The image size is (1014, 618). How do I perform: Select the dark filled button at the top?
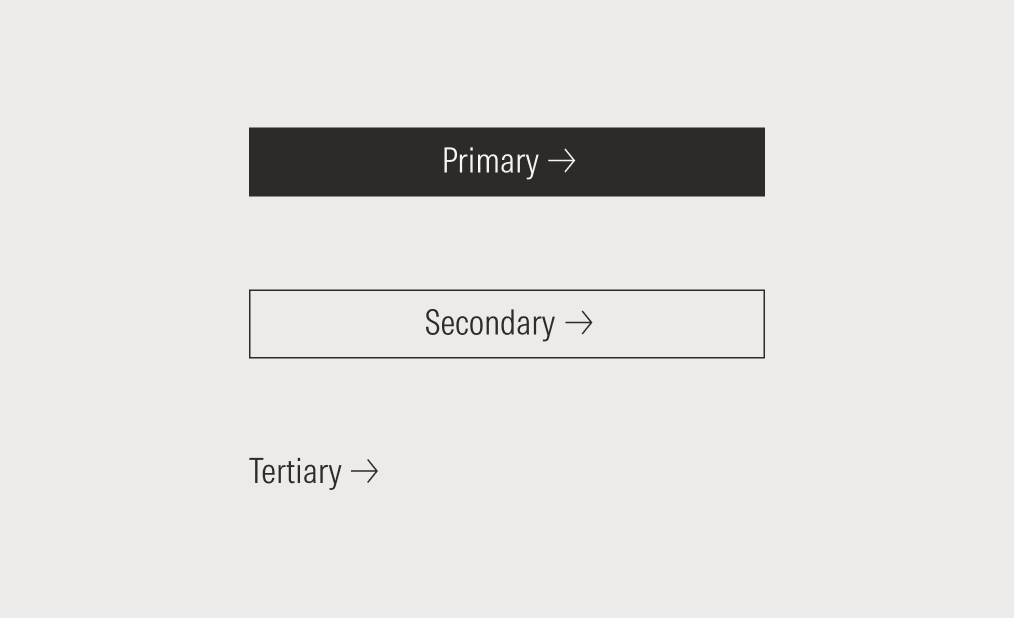pos(506,161)
